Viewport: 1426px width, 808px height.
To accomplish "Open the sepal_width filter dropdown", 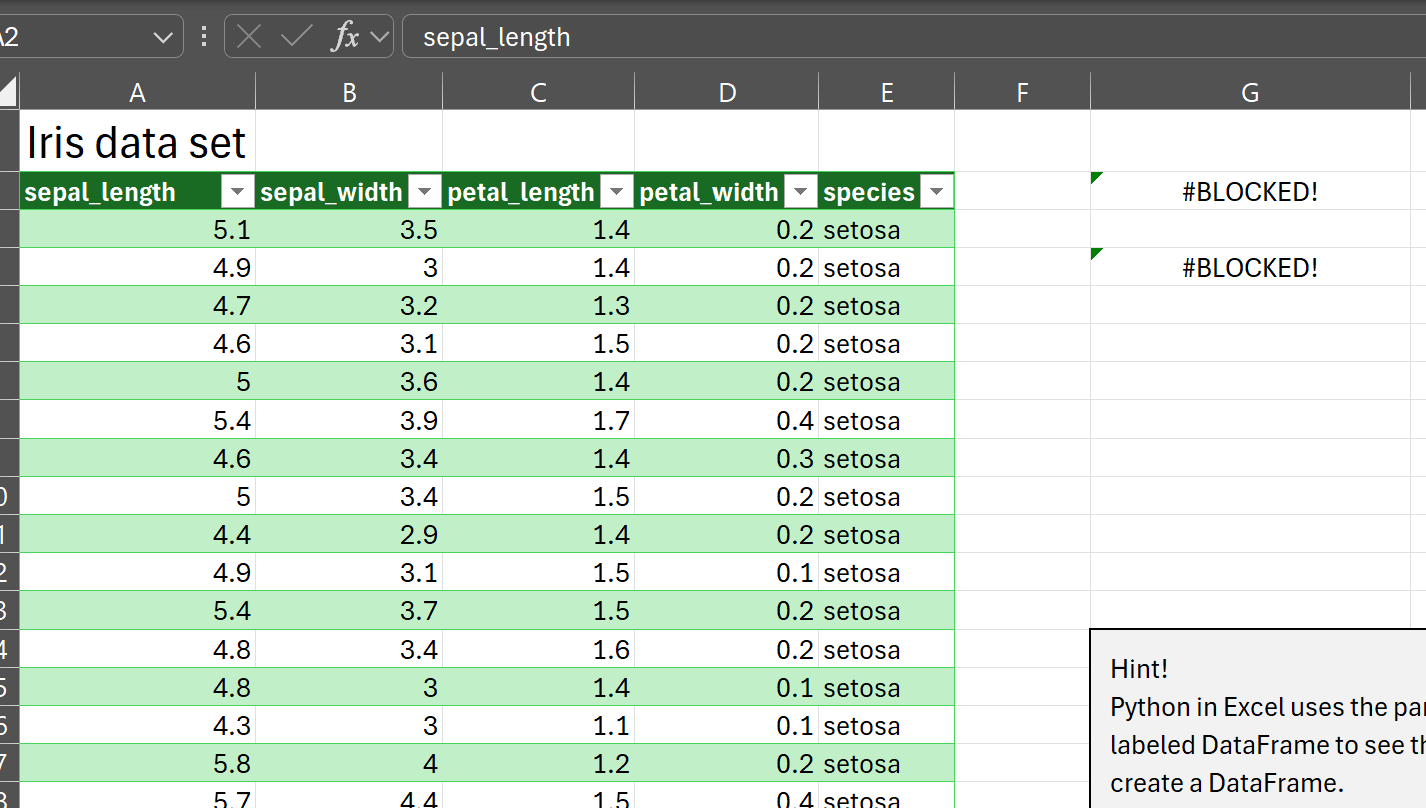I will (x=425, y=191).
